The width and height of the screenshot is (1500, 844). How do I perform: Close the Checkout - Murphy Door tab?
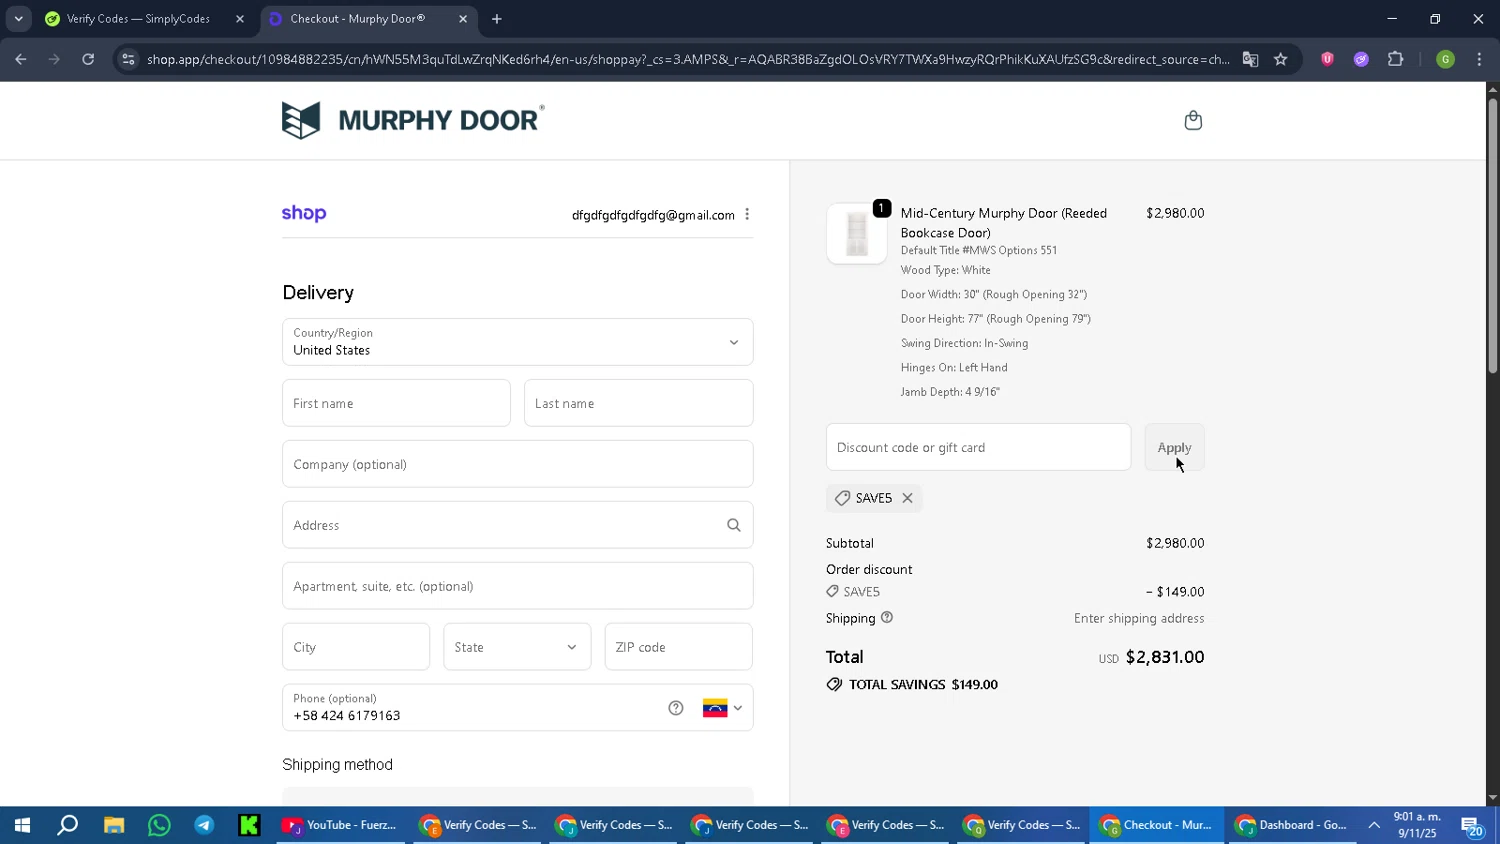click(x=463, y=19)
